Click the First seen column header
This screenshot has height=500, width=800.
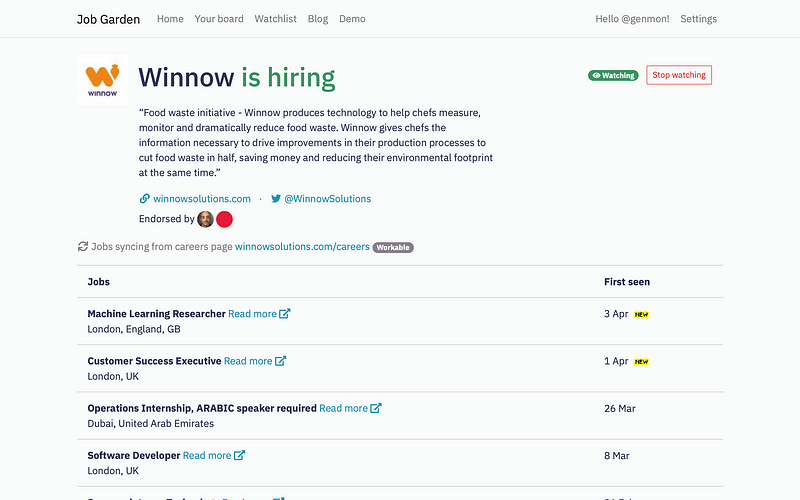coord(627,282)
